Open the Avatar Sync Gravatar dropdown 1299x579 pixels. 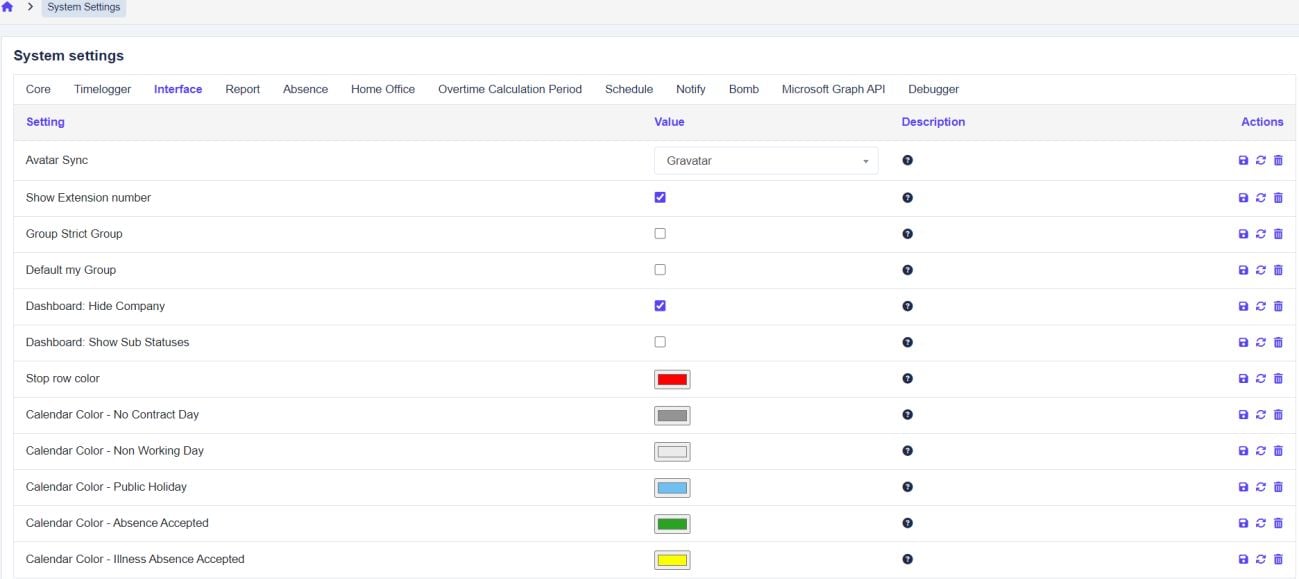pos(765,161)
